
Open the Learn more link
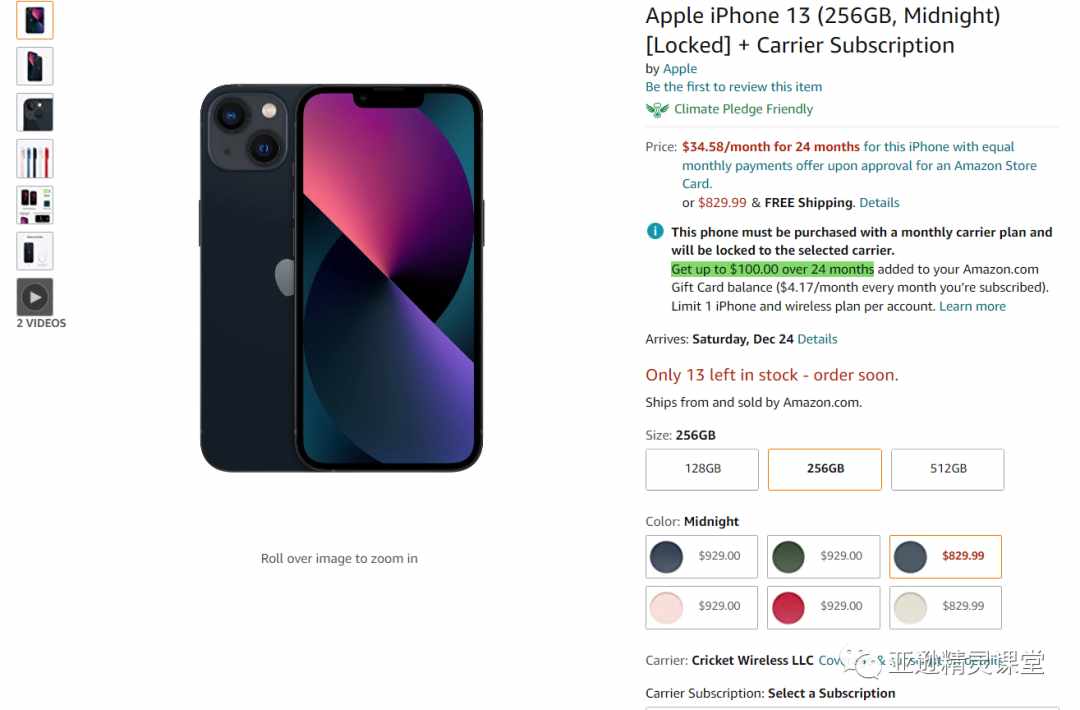click(972, 306)
